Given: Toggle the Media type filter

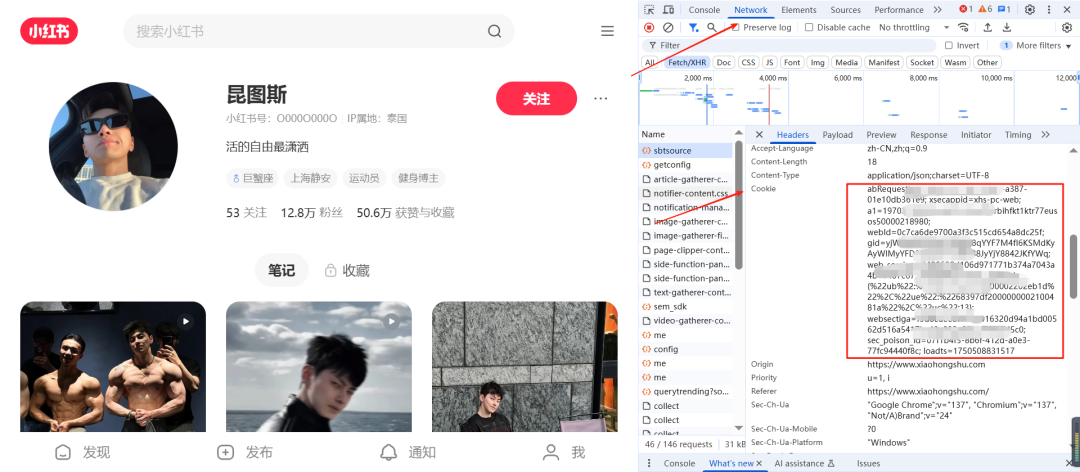Looking at the screenshot, I should (847, 63).
